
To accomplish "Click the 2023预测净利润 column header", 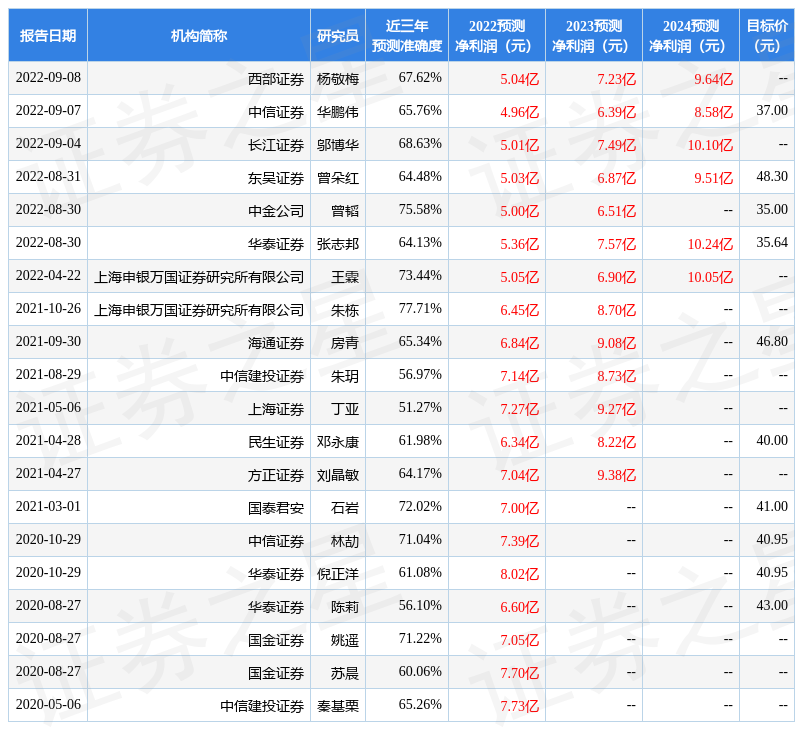I will [x=594, y=35].
